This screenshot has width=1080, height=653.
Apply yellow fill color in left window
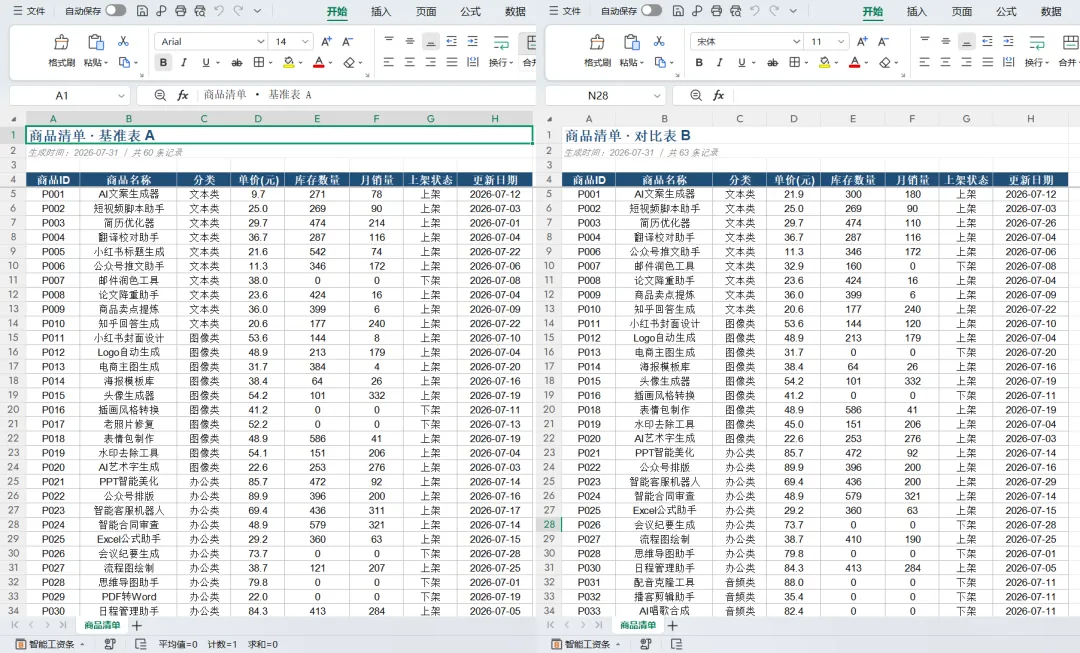click(289, 63)
